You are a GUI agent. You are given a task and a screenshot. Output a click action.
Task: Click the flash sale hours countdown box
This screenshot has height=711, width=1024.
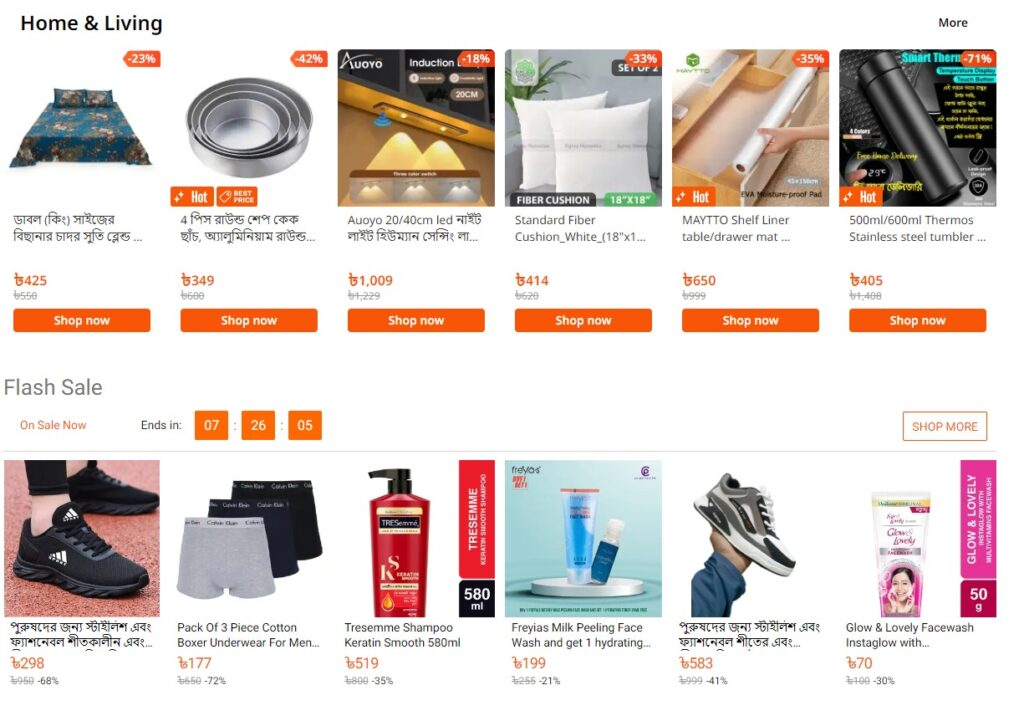[211, 425]
